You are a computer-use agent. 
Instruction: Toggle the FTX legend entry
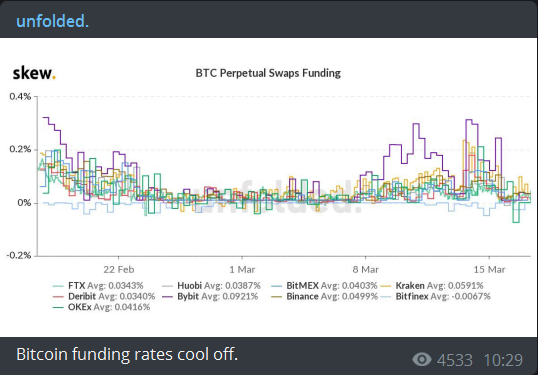[x=98, y=285]
